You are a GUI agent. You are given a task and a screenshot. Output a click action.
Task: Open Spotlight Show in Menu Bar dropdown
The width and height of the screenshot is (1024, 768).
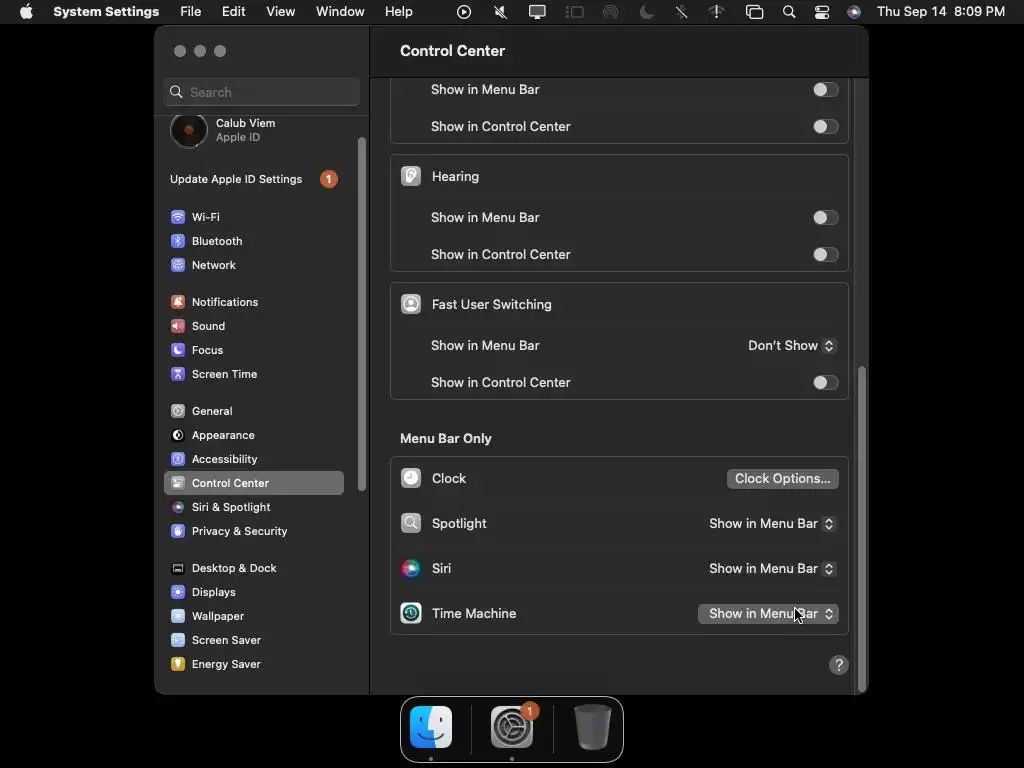[x=771, y=524]
